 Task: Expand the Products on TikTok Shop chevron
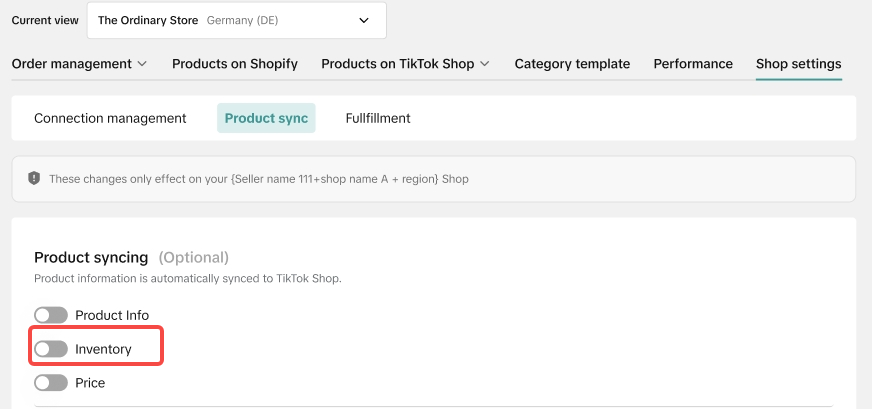[x=485, y=64]
